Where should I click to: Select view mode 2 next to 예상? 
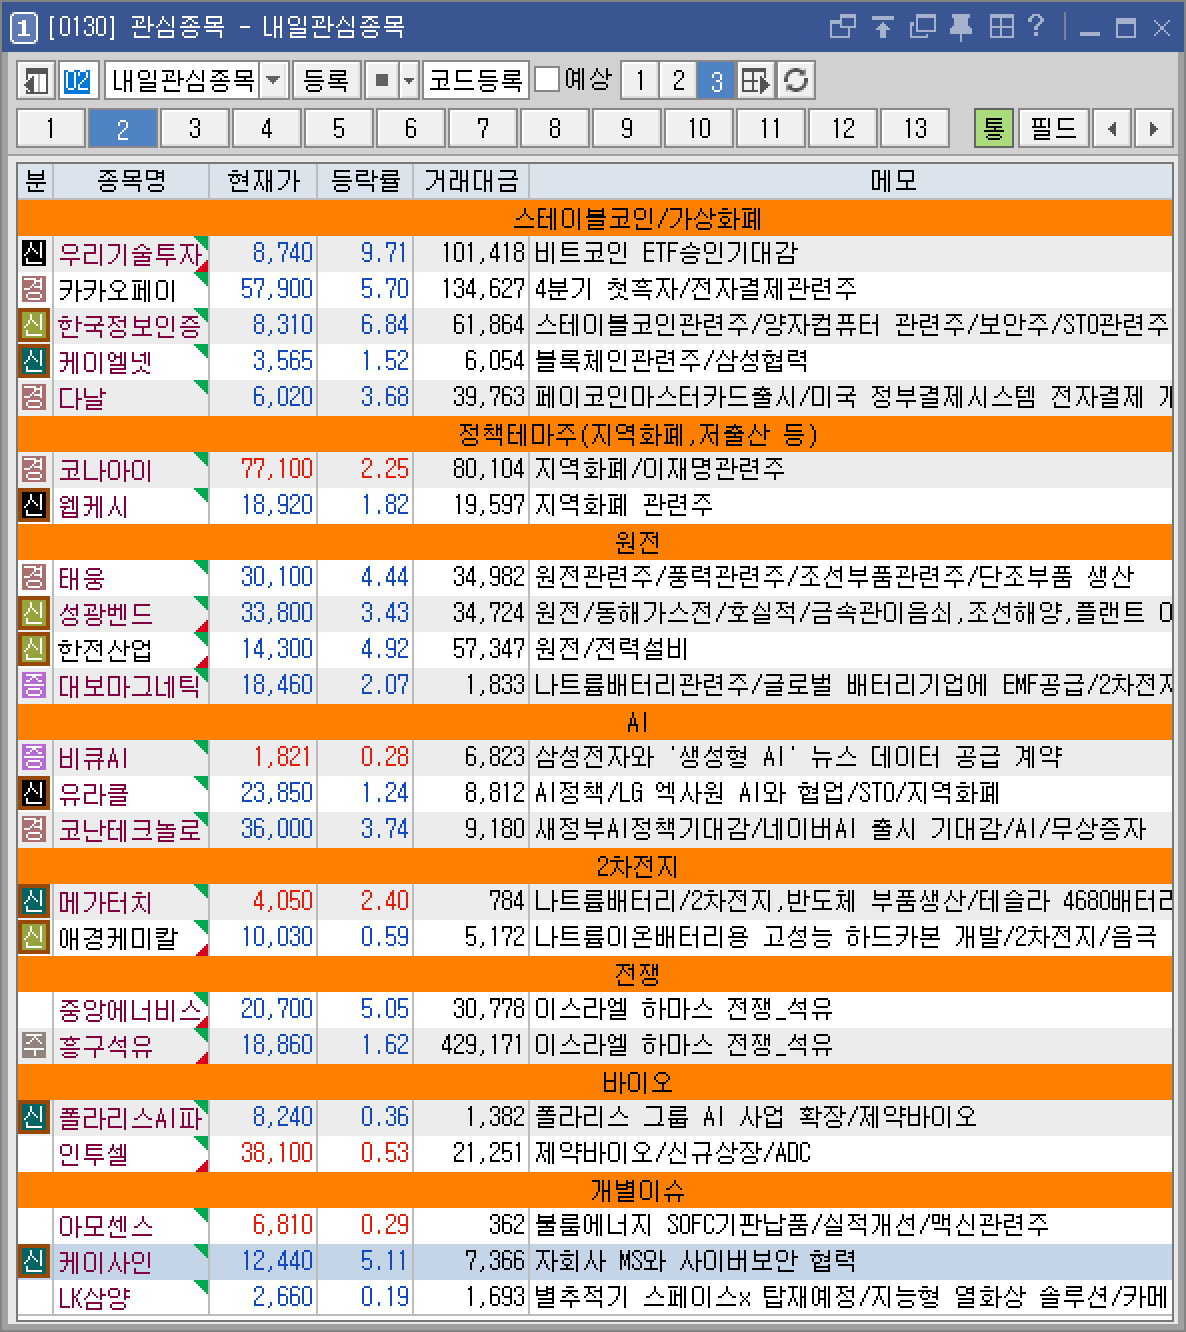click(678, 80)
